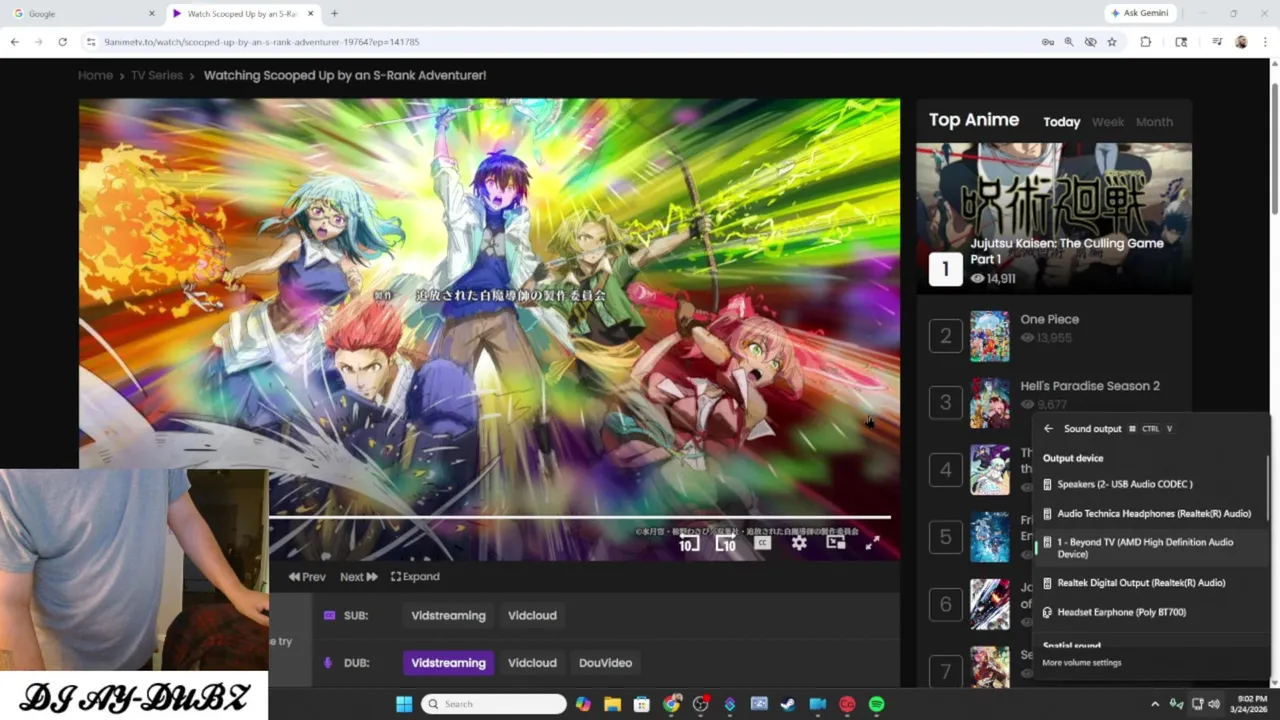Viewport: 1280px width, 720px height.
Task: Open More volume settings
Action: click(x=1082, y=663)
